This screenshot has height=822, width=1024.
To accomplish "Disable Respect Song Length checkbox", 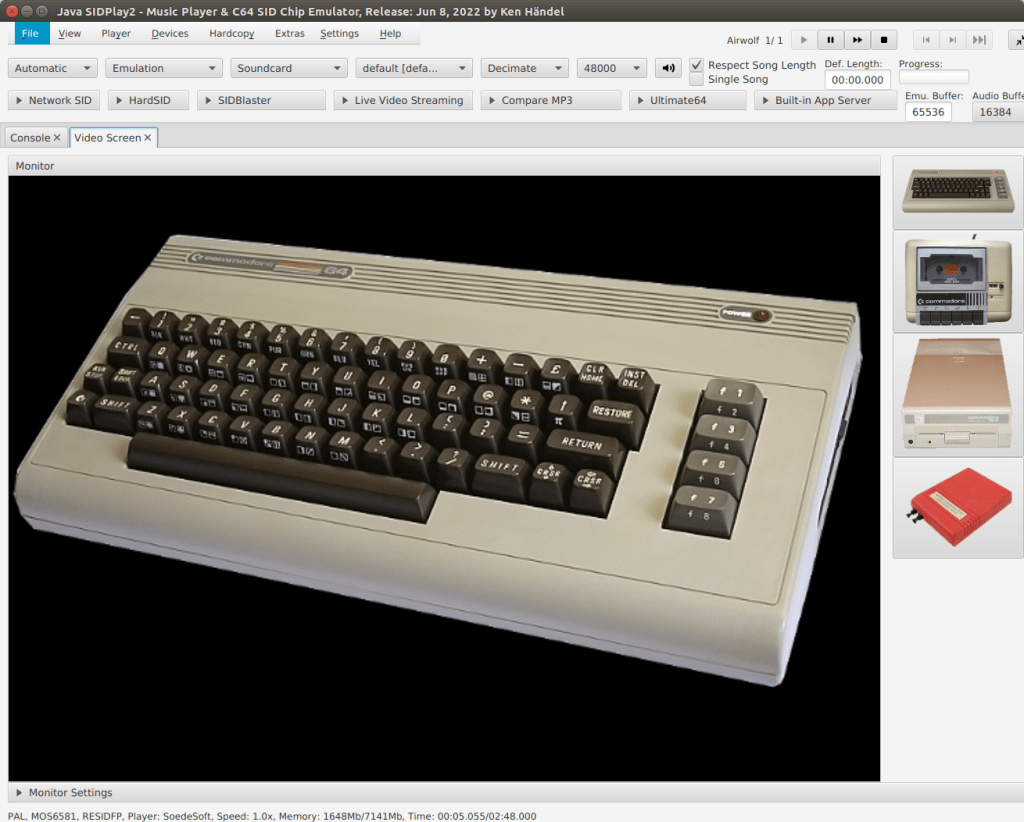I will tap(697, 65).
